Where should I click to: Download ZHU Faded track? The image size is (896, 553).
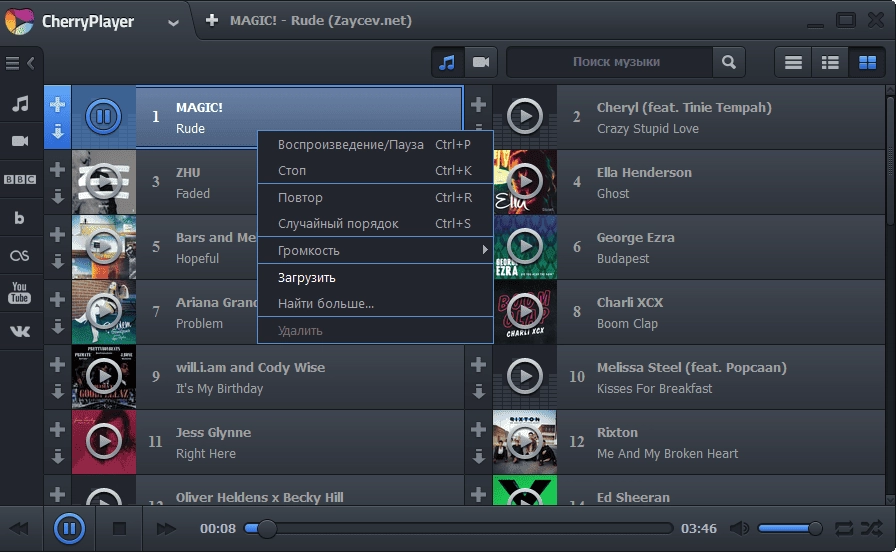tap(57, 197)
